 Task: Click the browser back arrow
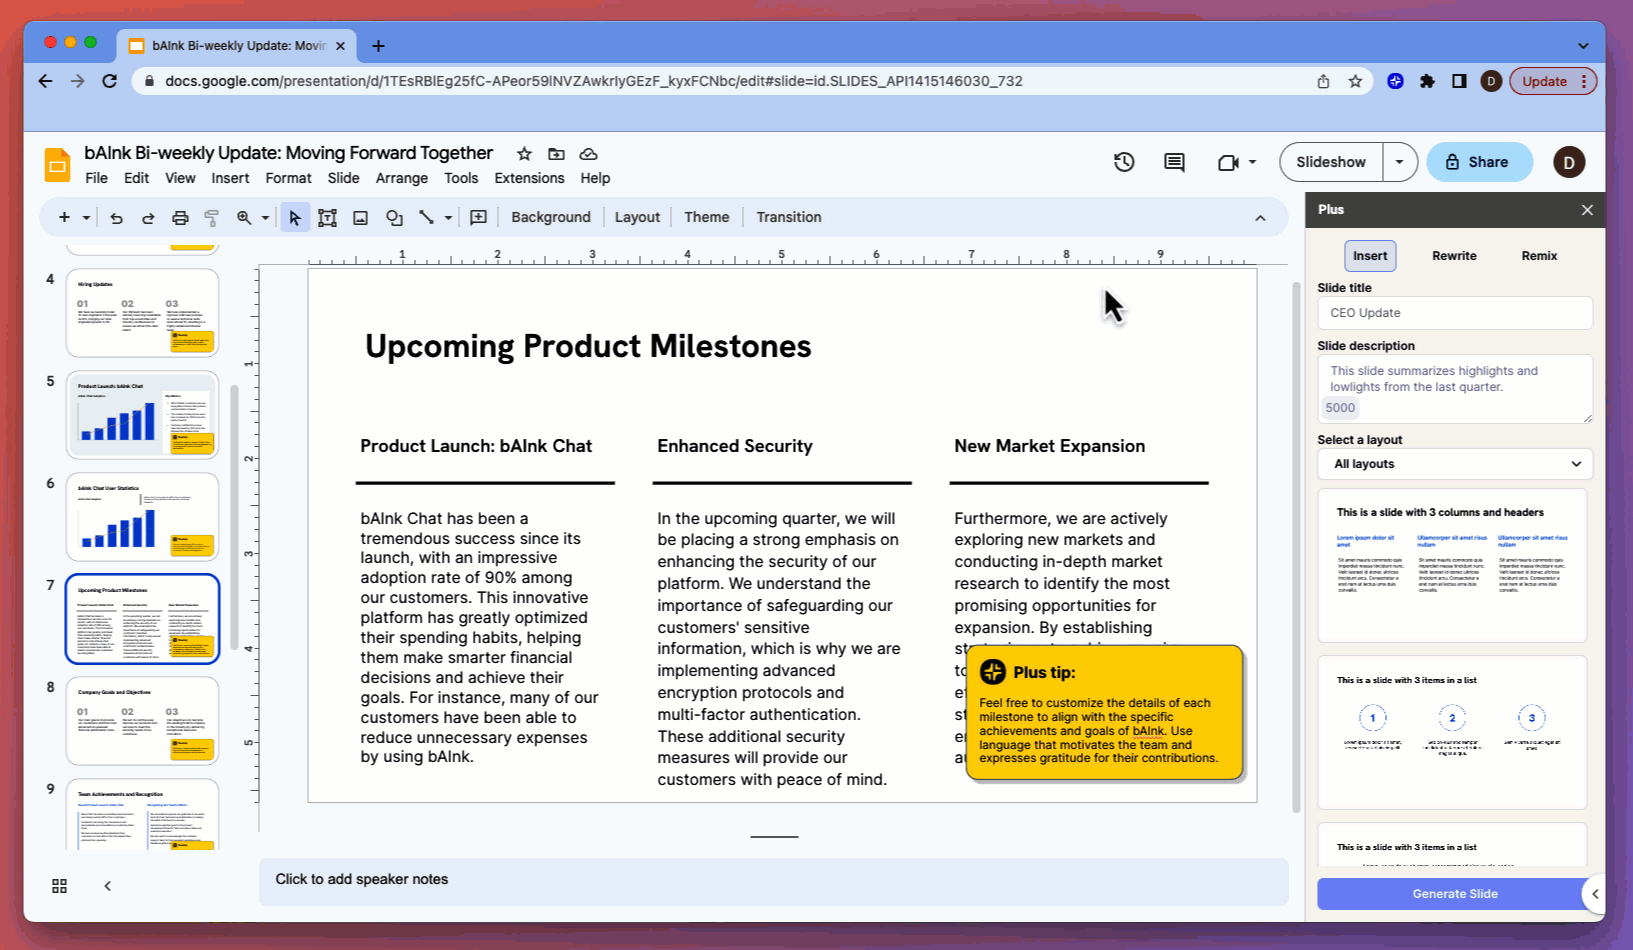click(x=45, y=81)
